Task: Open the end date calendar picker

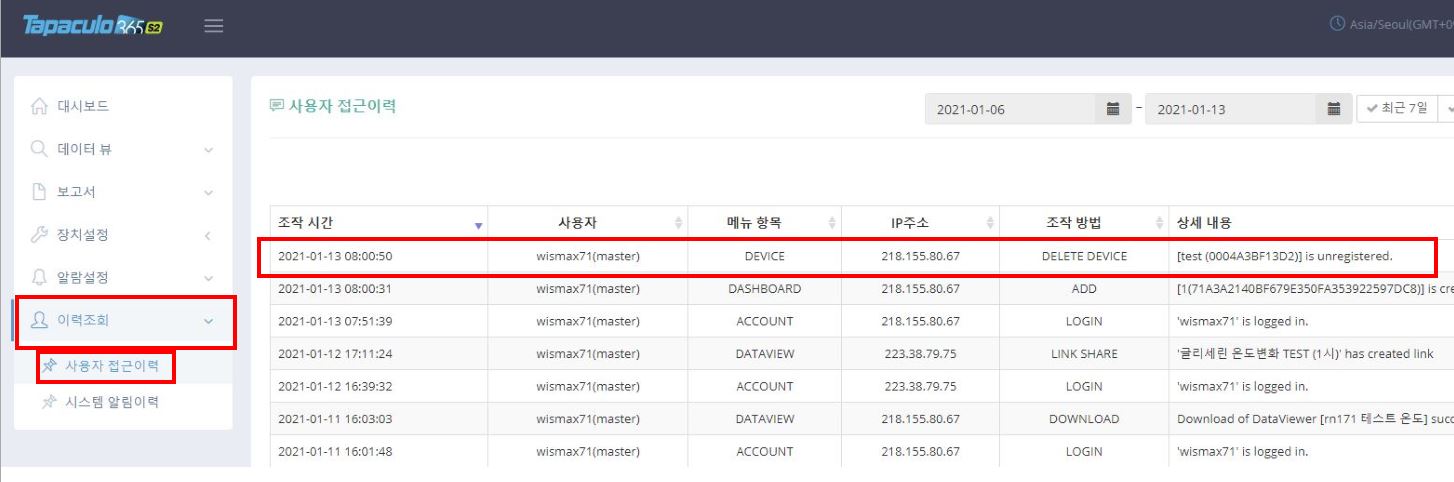Action: pos(1333,109)
